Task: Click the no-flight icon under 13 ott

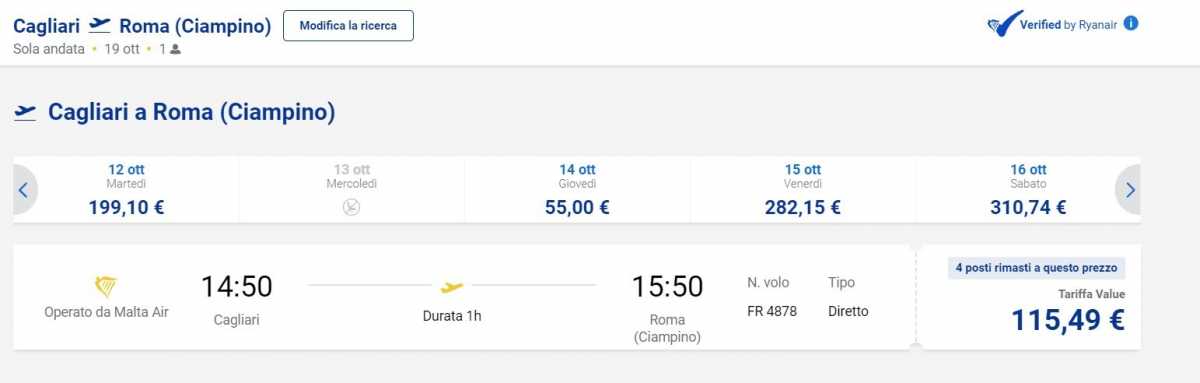Action: coord(352,208)
